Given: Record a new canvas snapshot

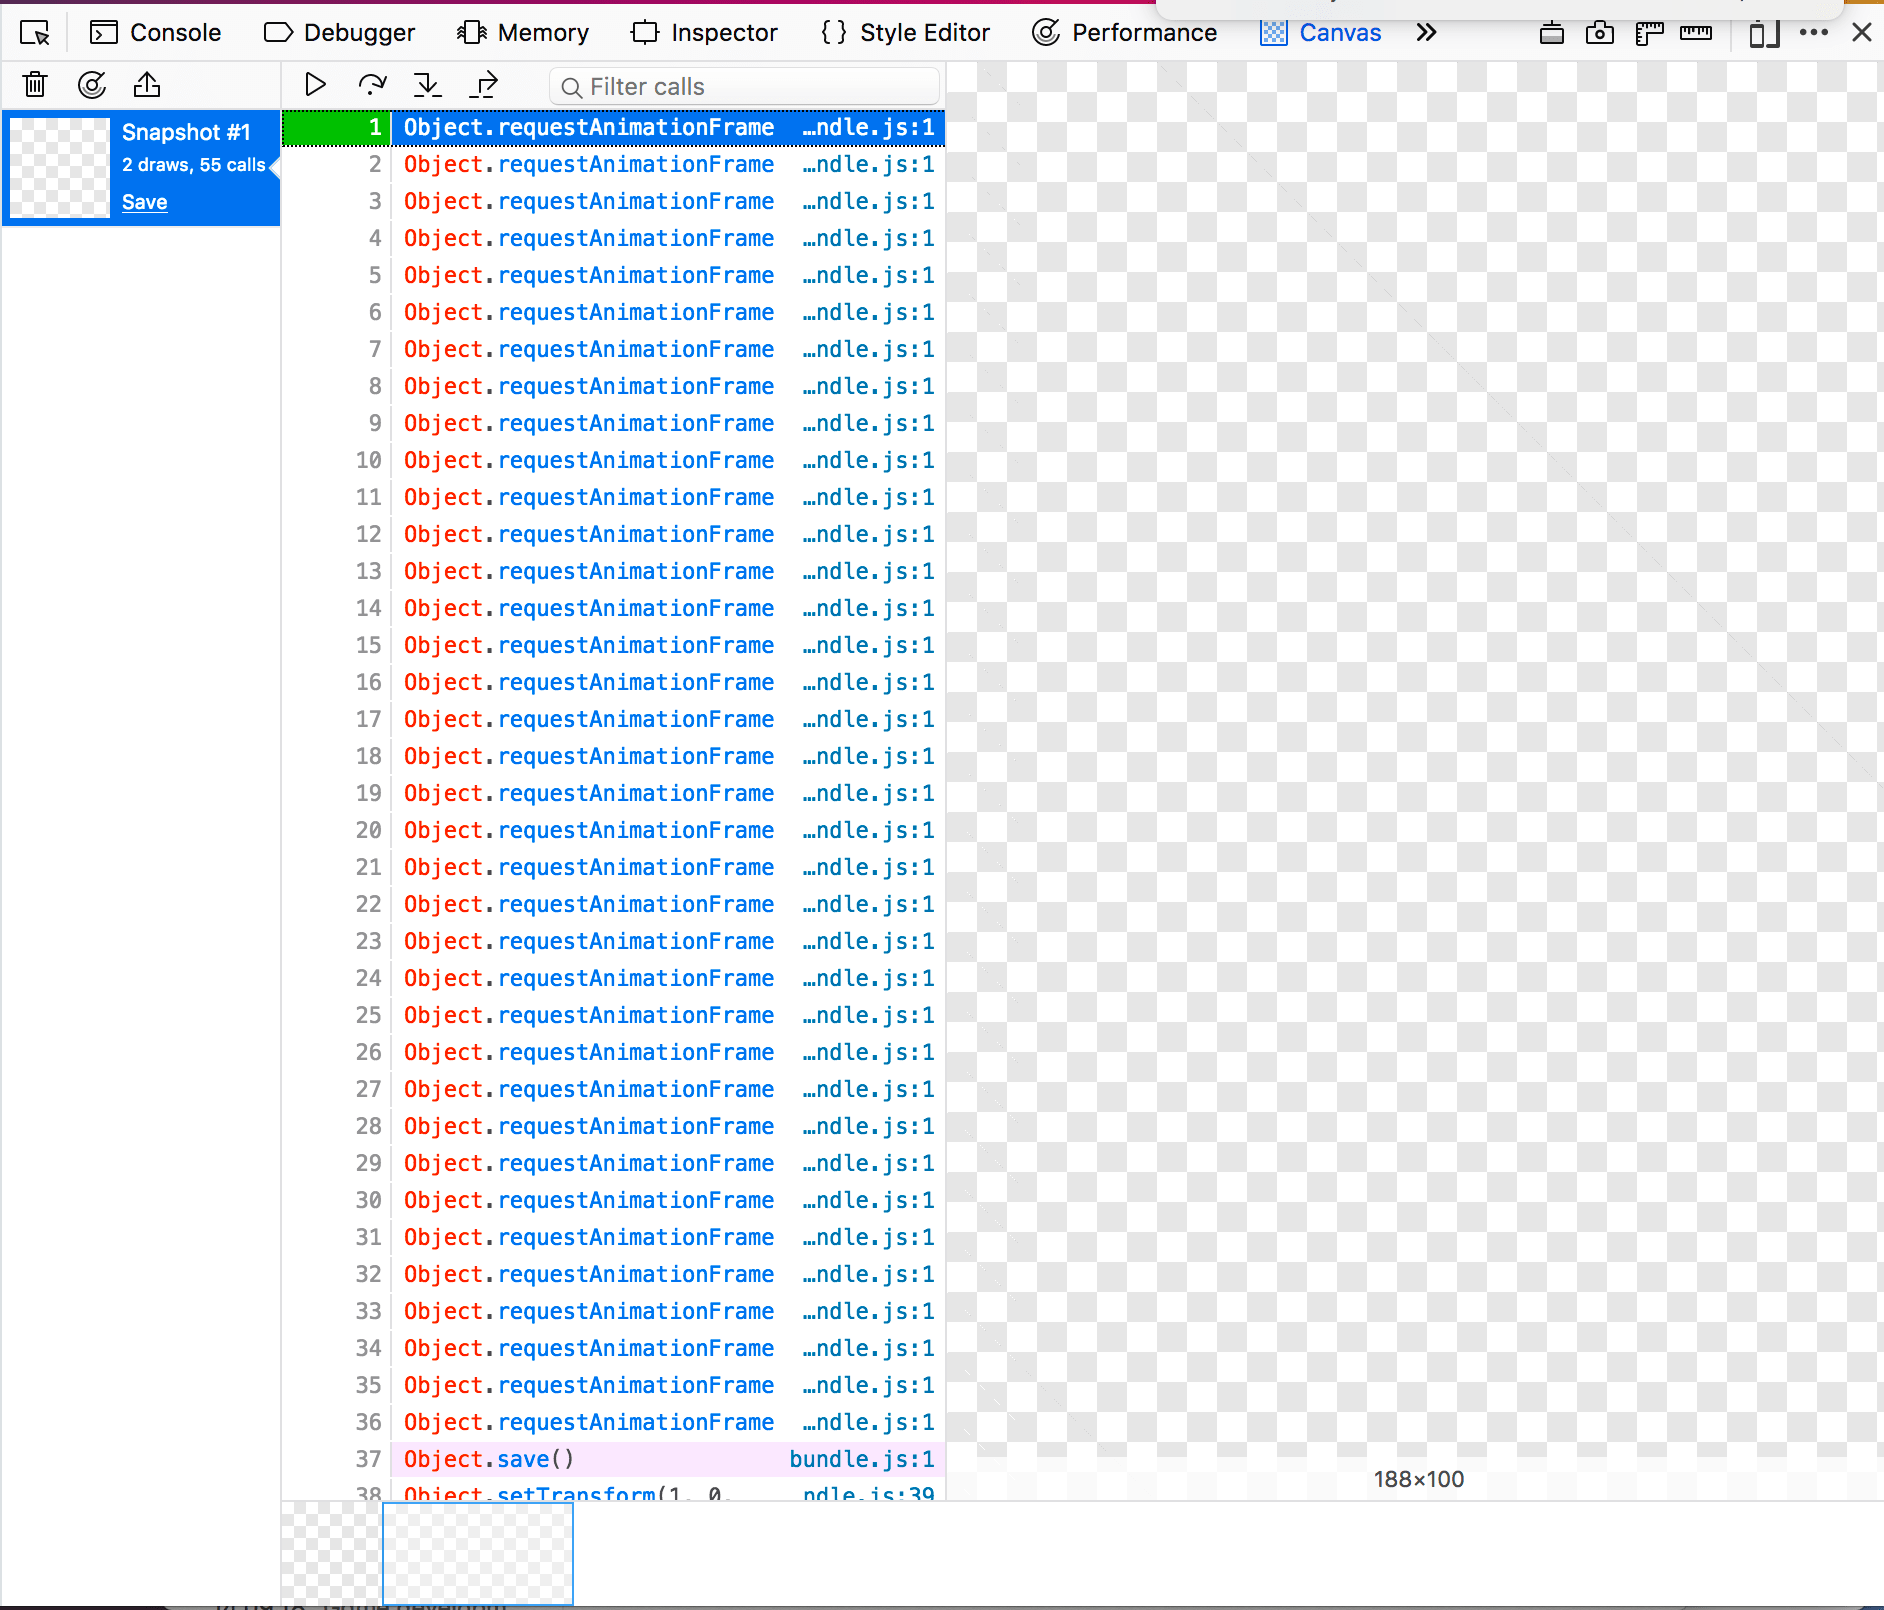Looking at the screenshot, I should (91, 85).
